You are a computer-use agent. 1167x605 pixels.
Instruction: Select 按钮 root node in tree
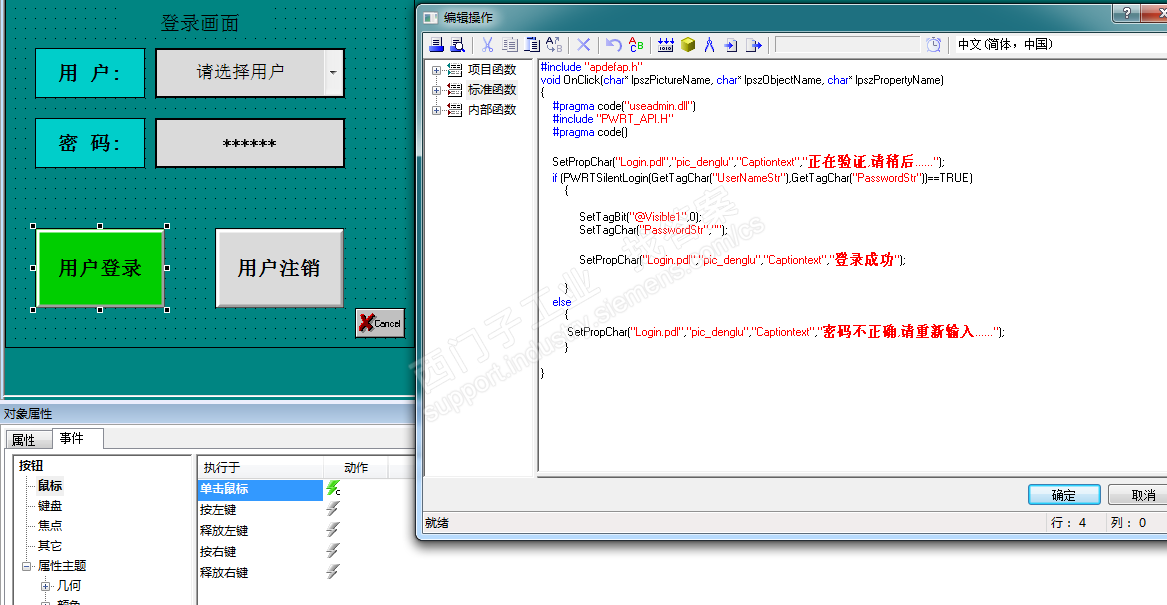[31, 466]
